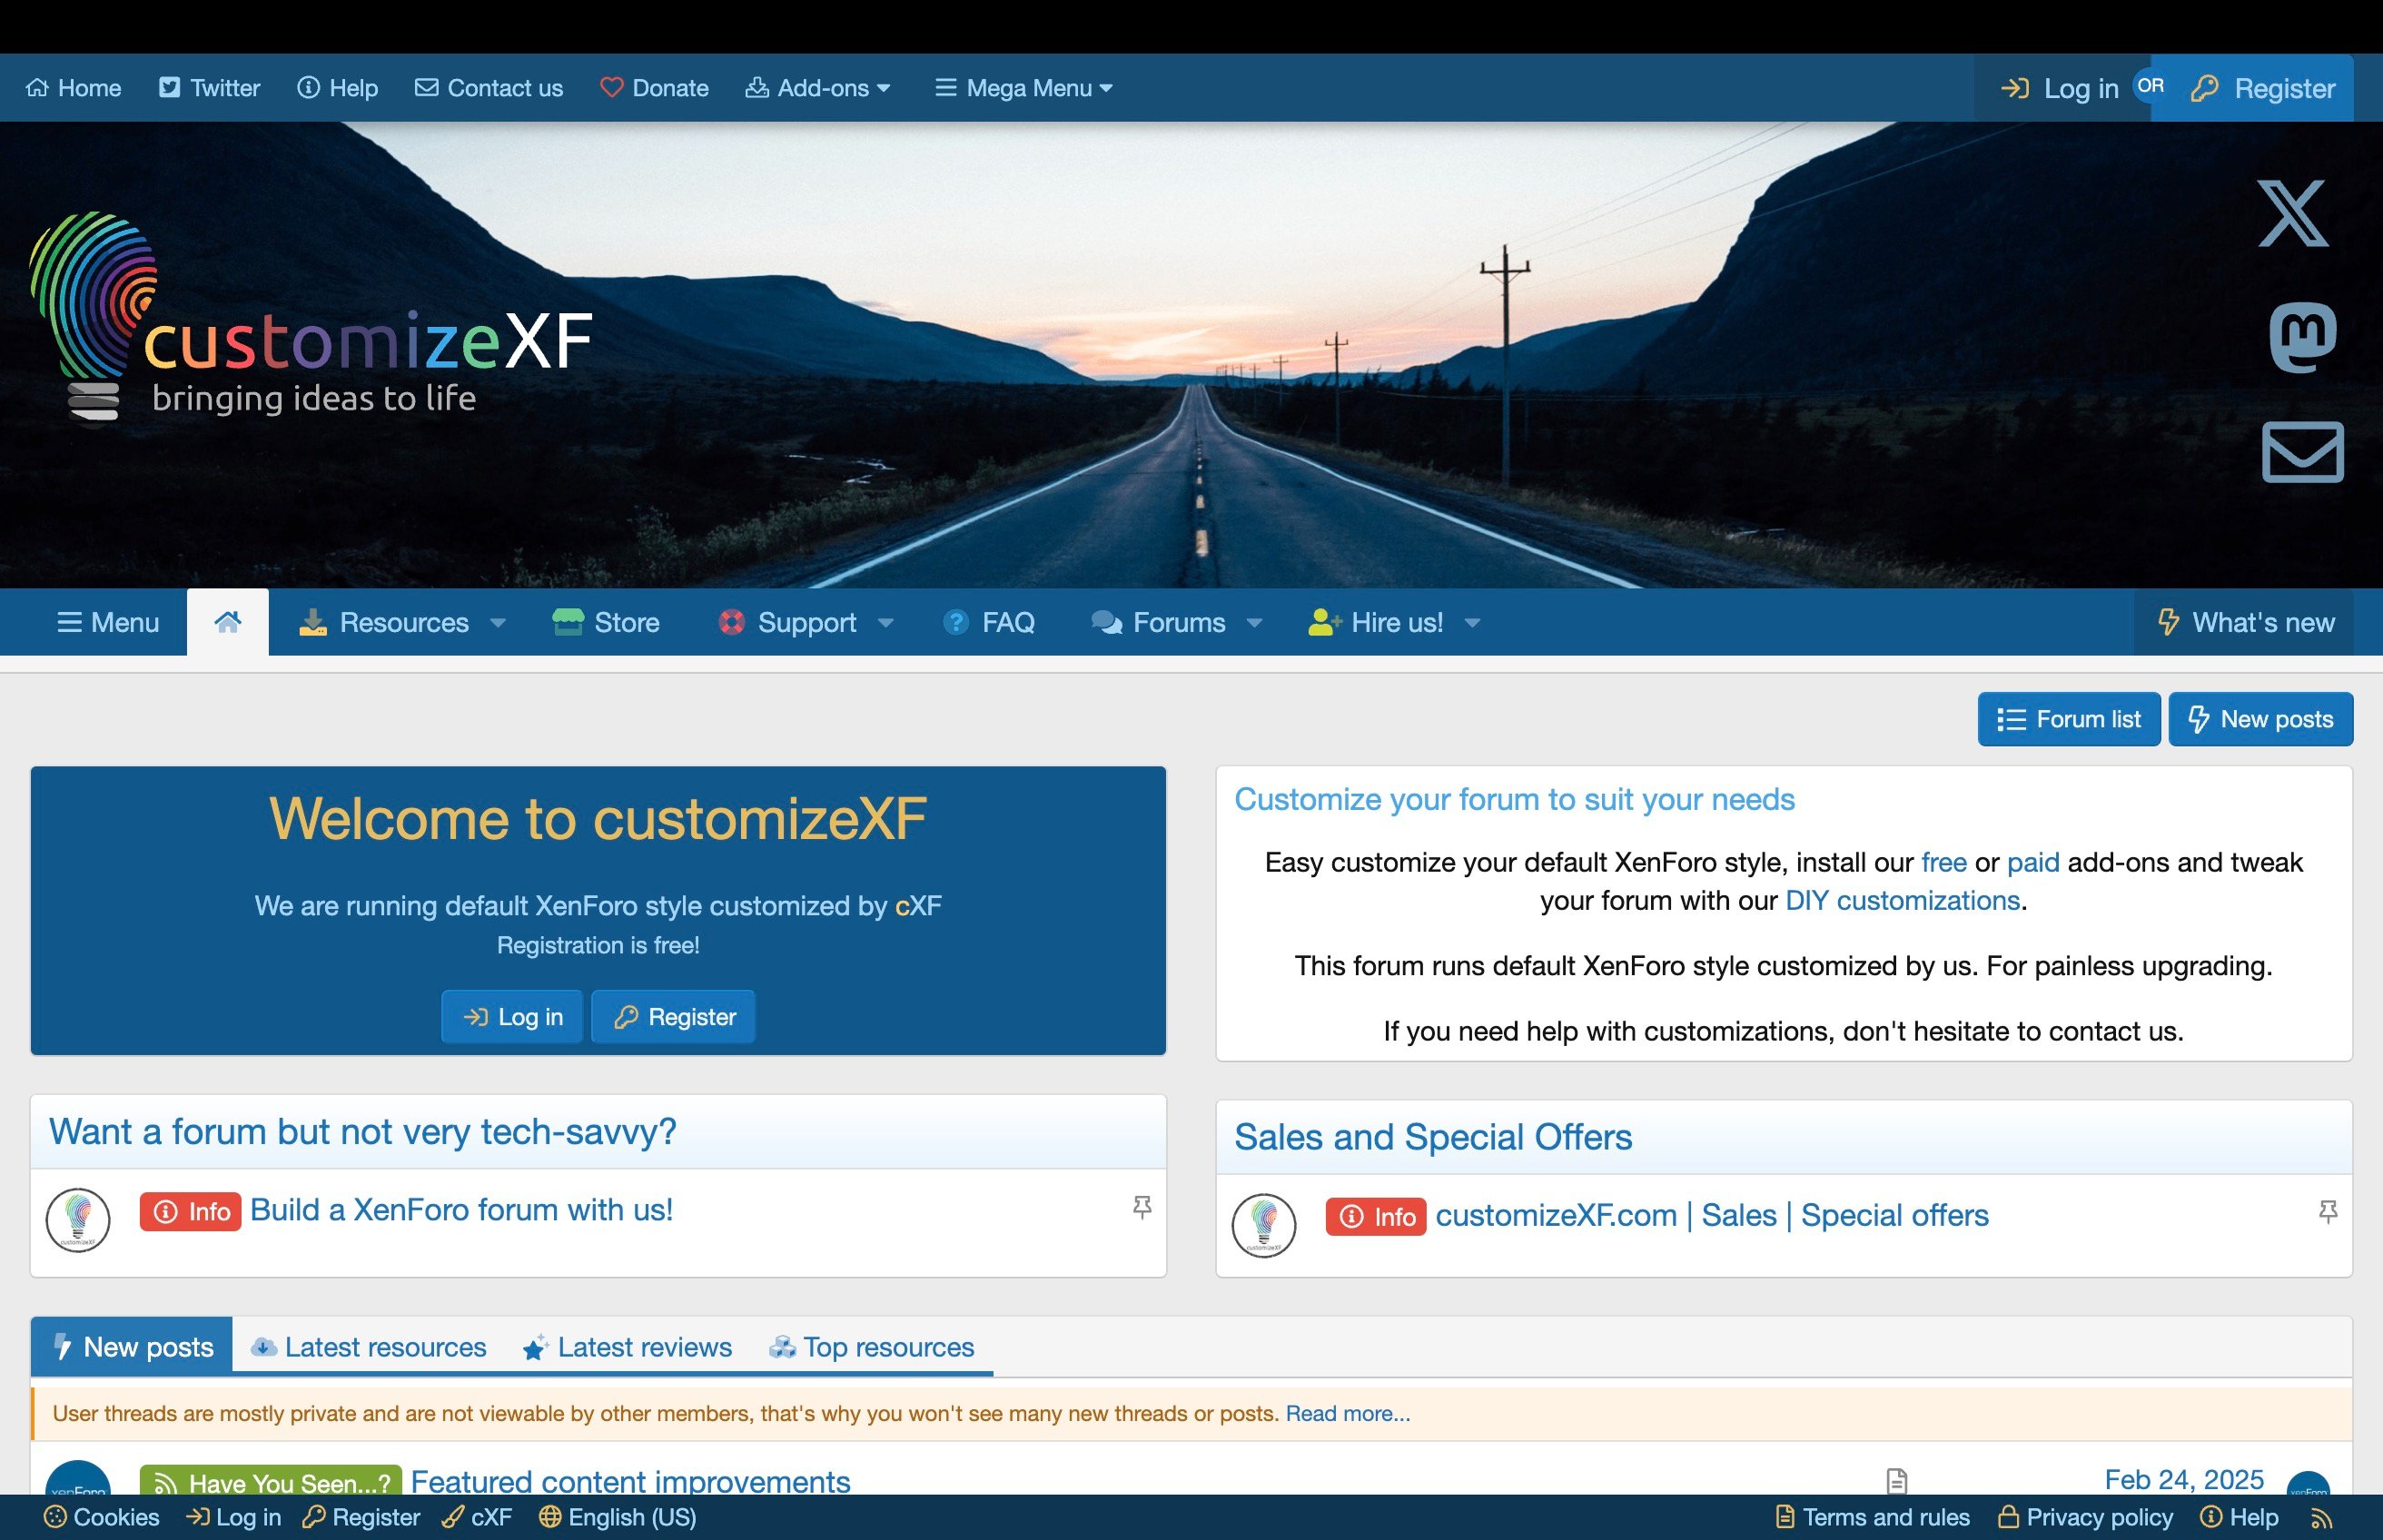Click Register in footer bar

(x=361, y=1518)
